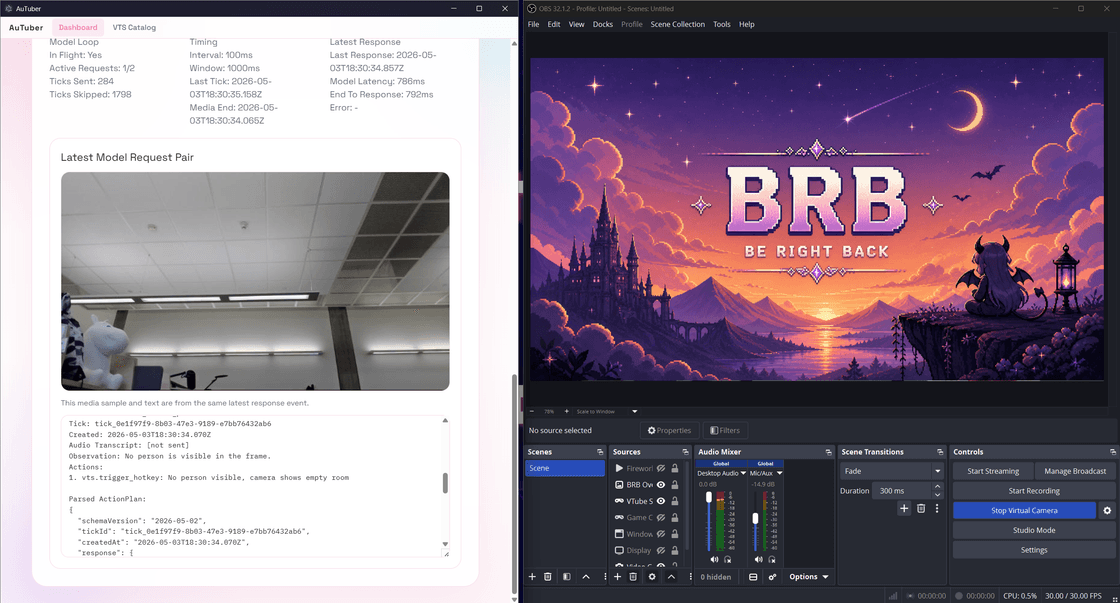This screenshot has height=603, width=1120.
Task: Show the Window Capture source
Action: [661, 534]
